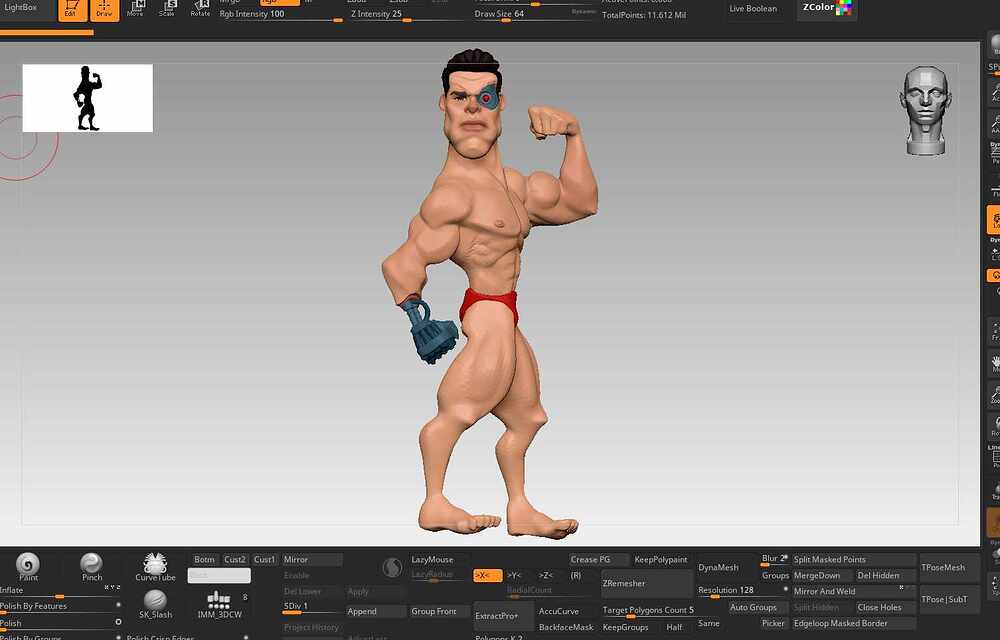Click the Same button for ZRemesher
This screenshot has width=1000, height=640.
(710, 623)
